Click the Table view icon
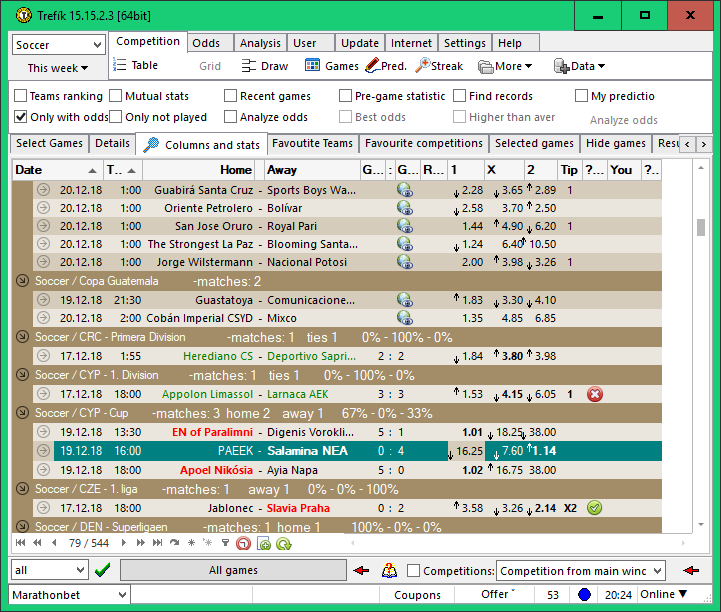721x612 pixels. [121, 66]
